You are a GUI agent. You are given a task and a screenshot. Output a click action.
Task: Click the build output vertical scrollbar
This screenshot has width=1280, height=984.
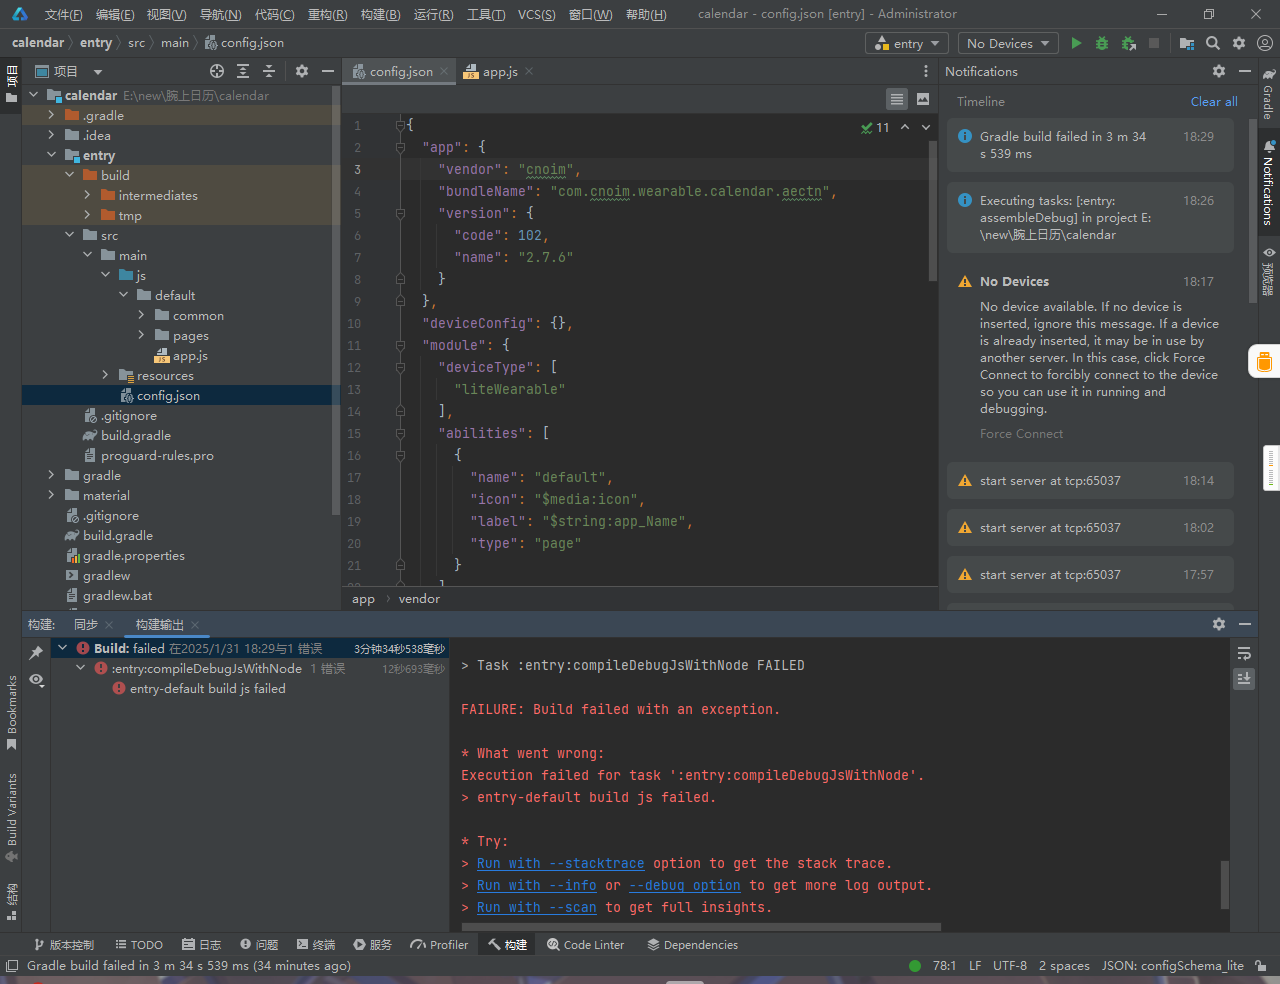tap(1225, 884)
